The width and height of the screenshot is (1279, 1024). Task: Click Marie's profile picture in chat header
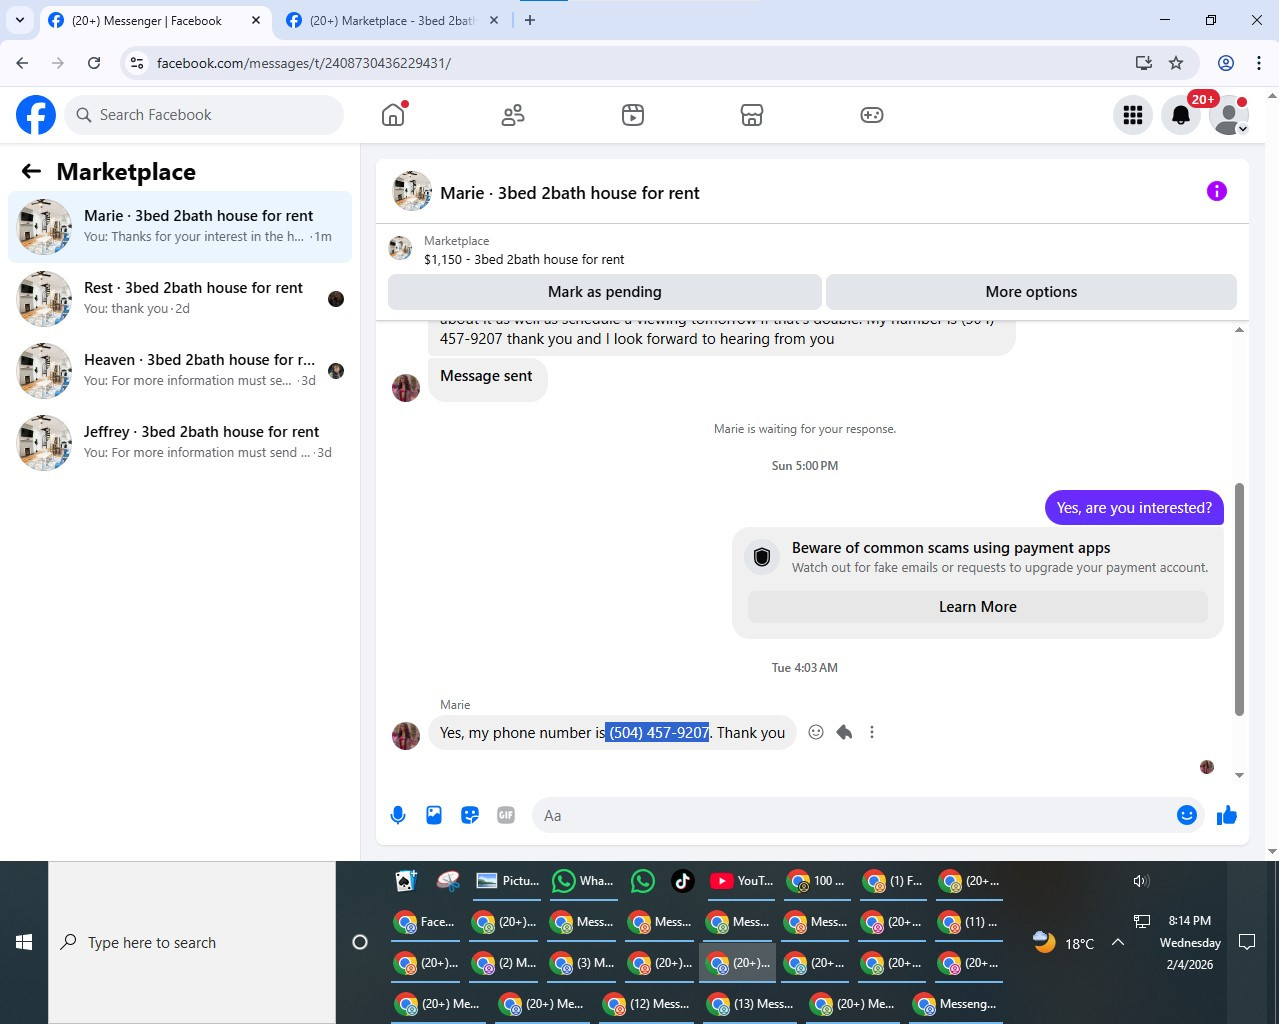tap(412, 191)
